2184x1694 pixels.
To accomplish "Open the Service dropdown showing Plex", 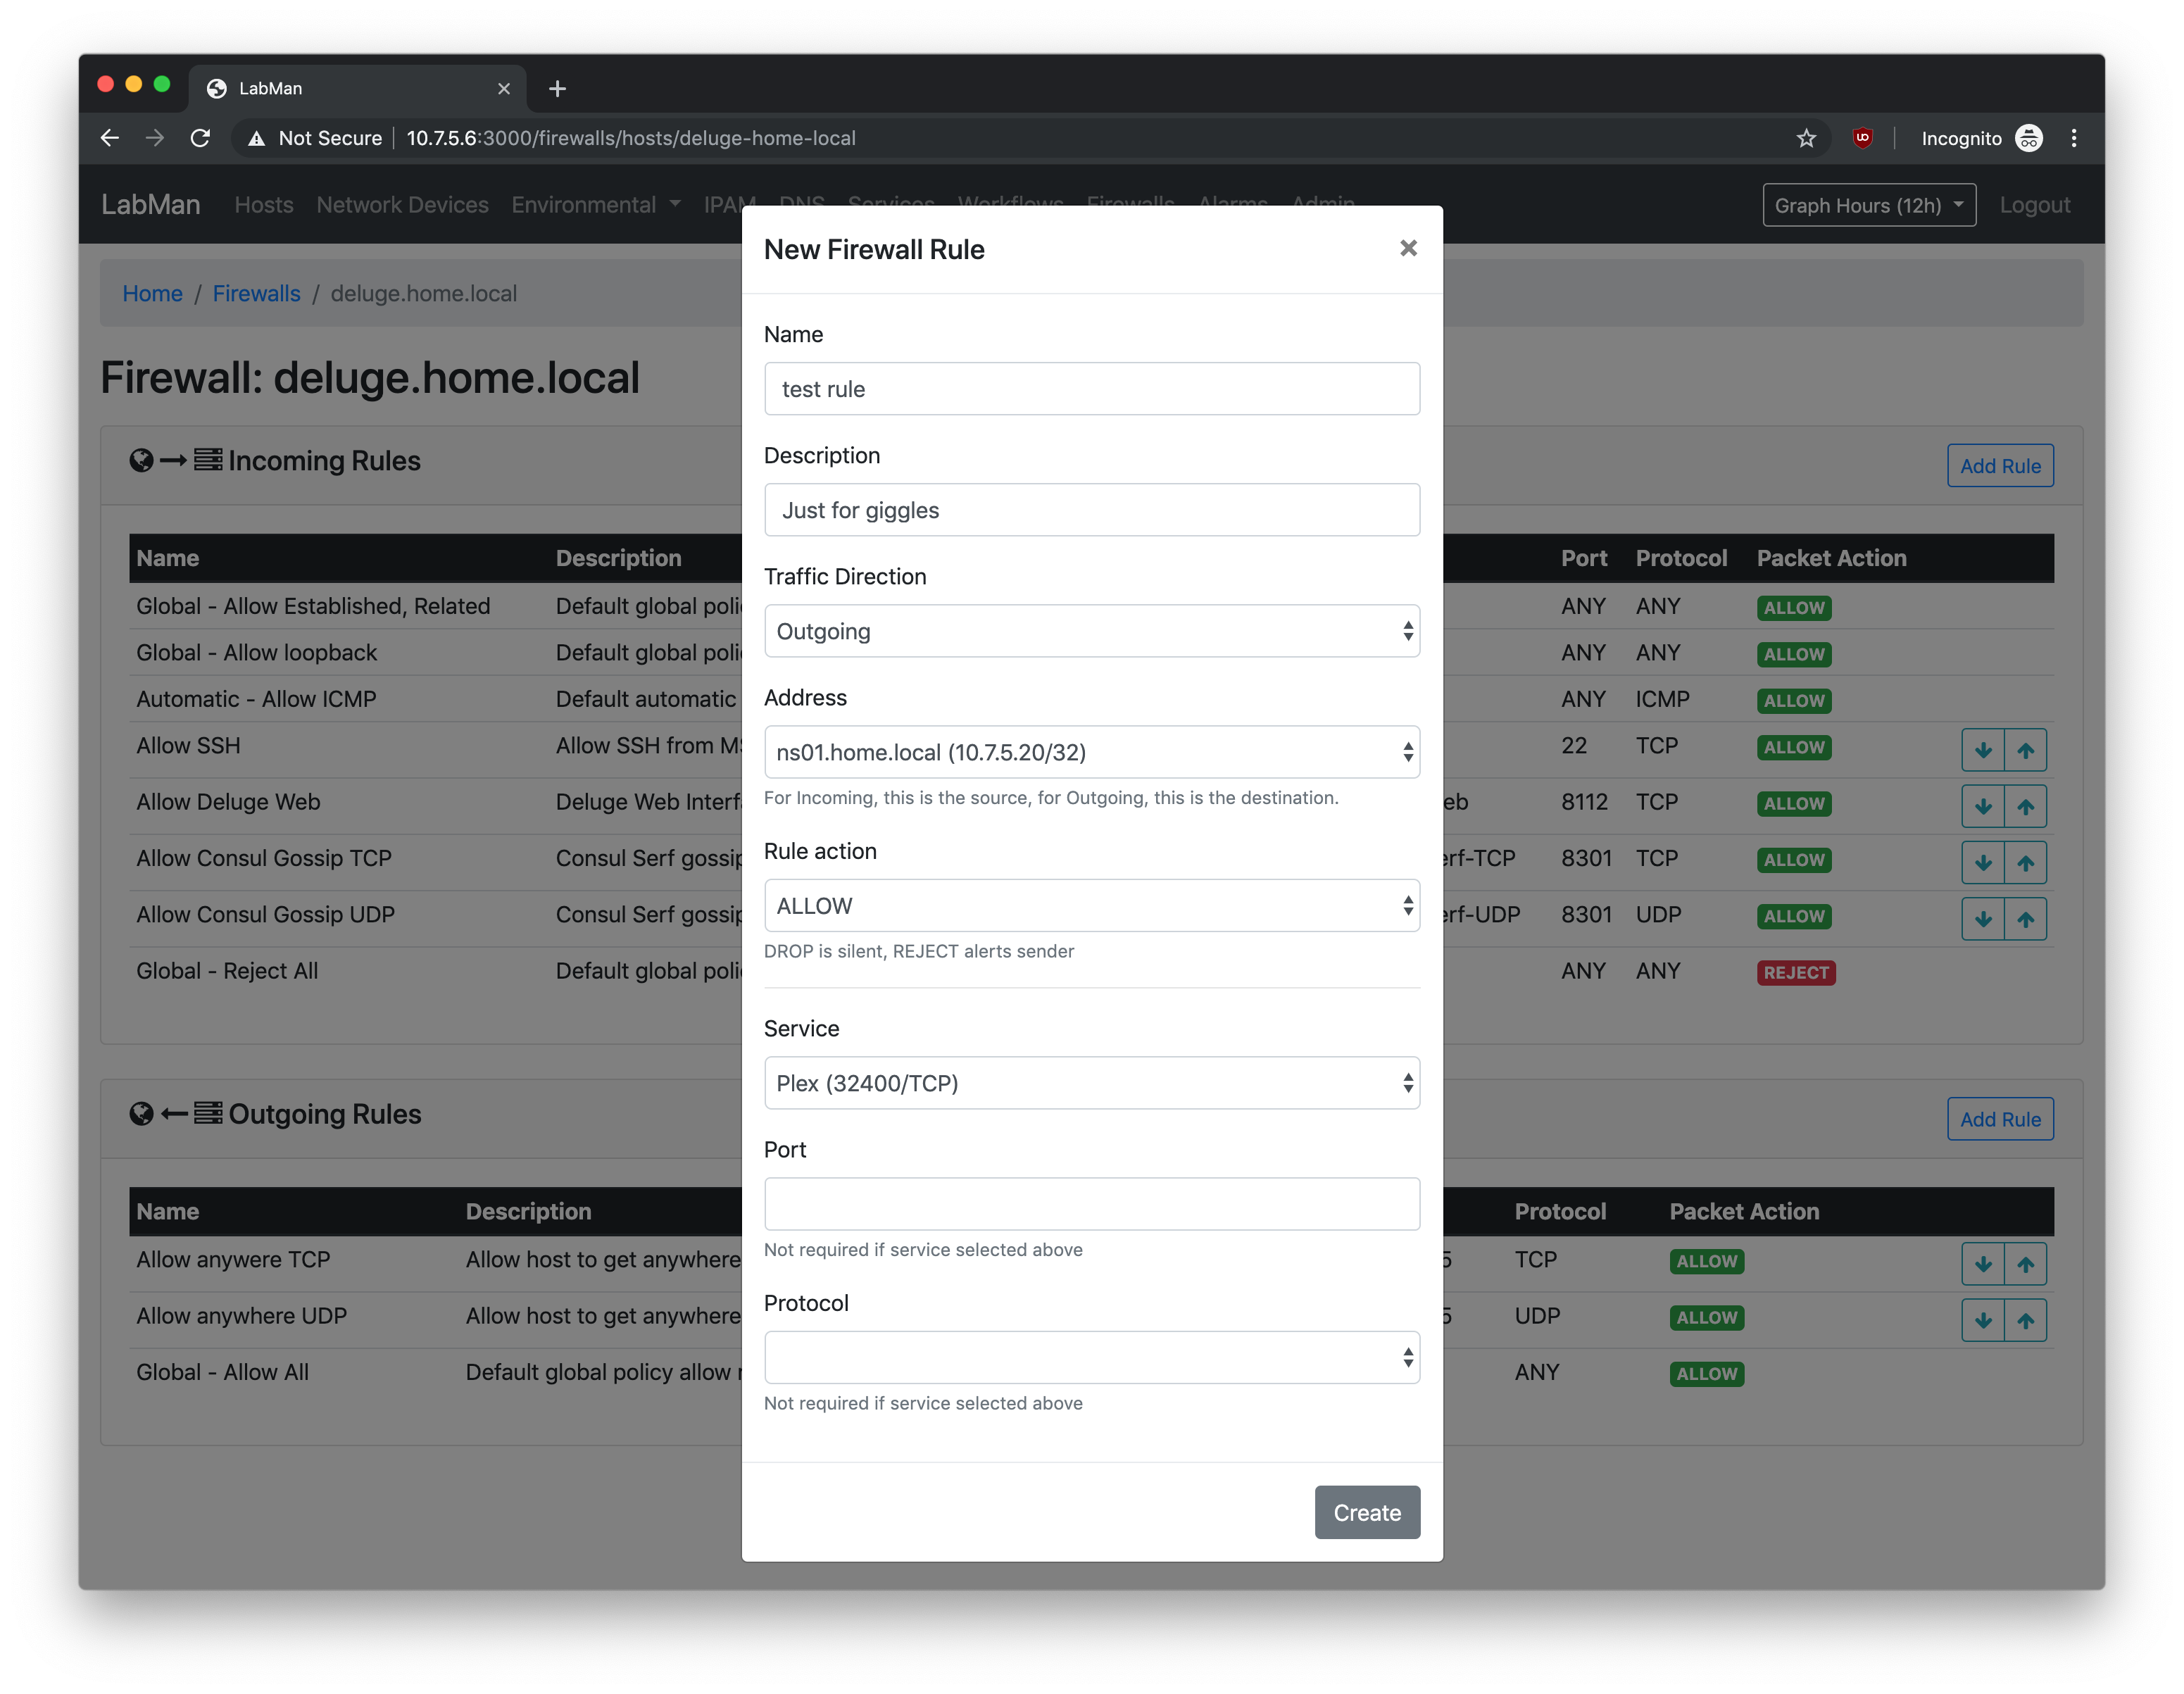I will [x=1091, y=1083].
